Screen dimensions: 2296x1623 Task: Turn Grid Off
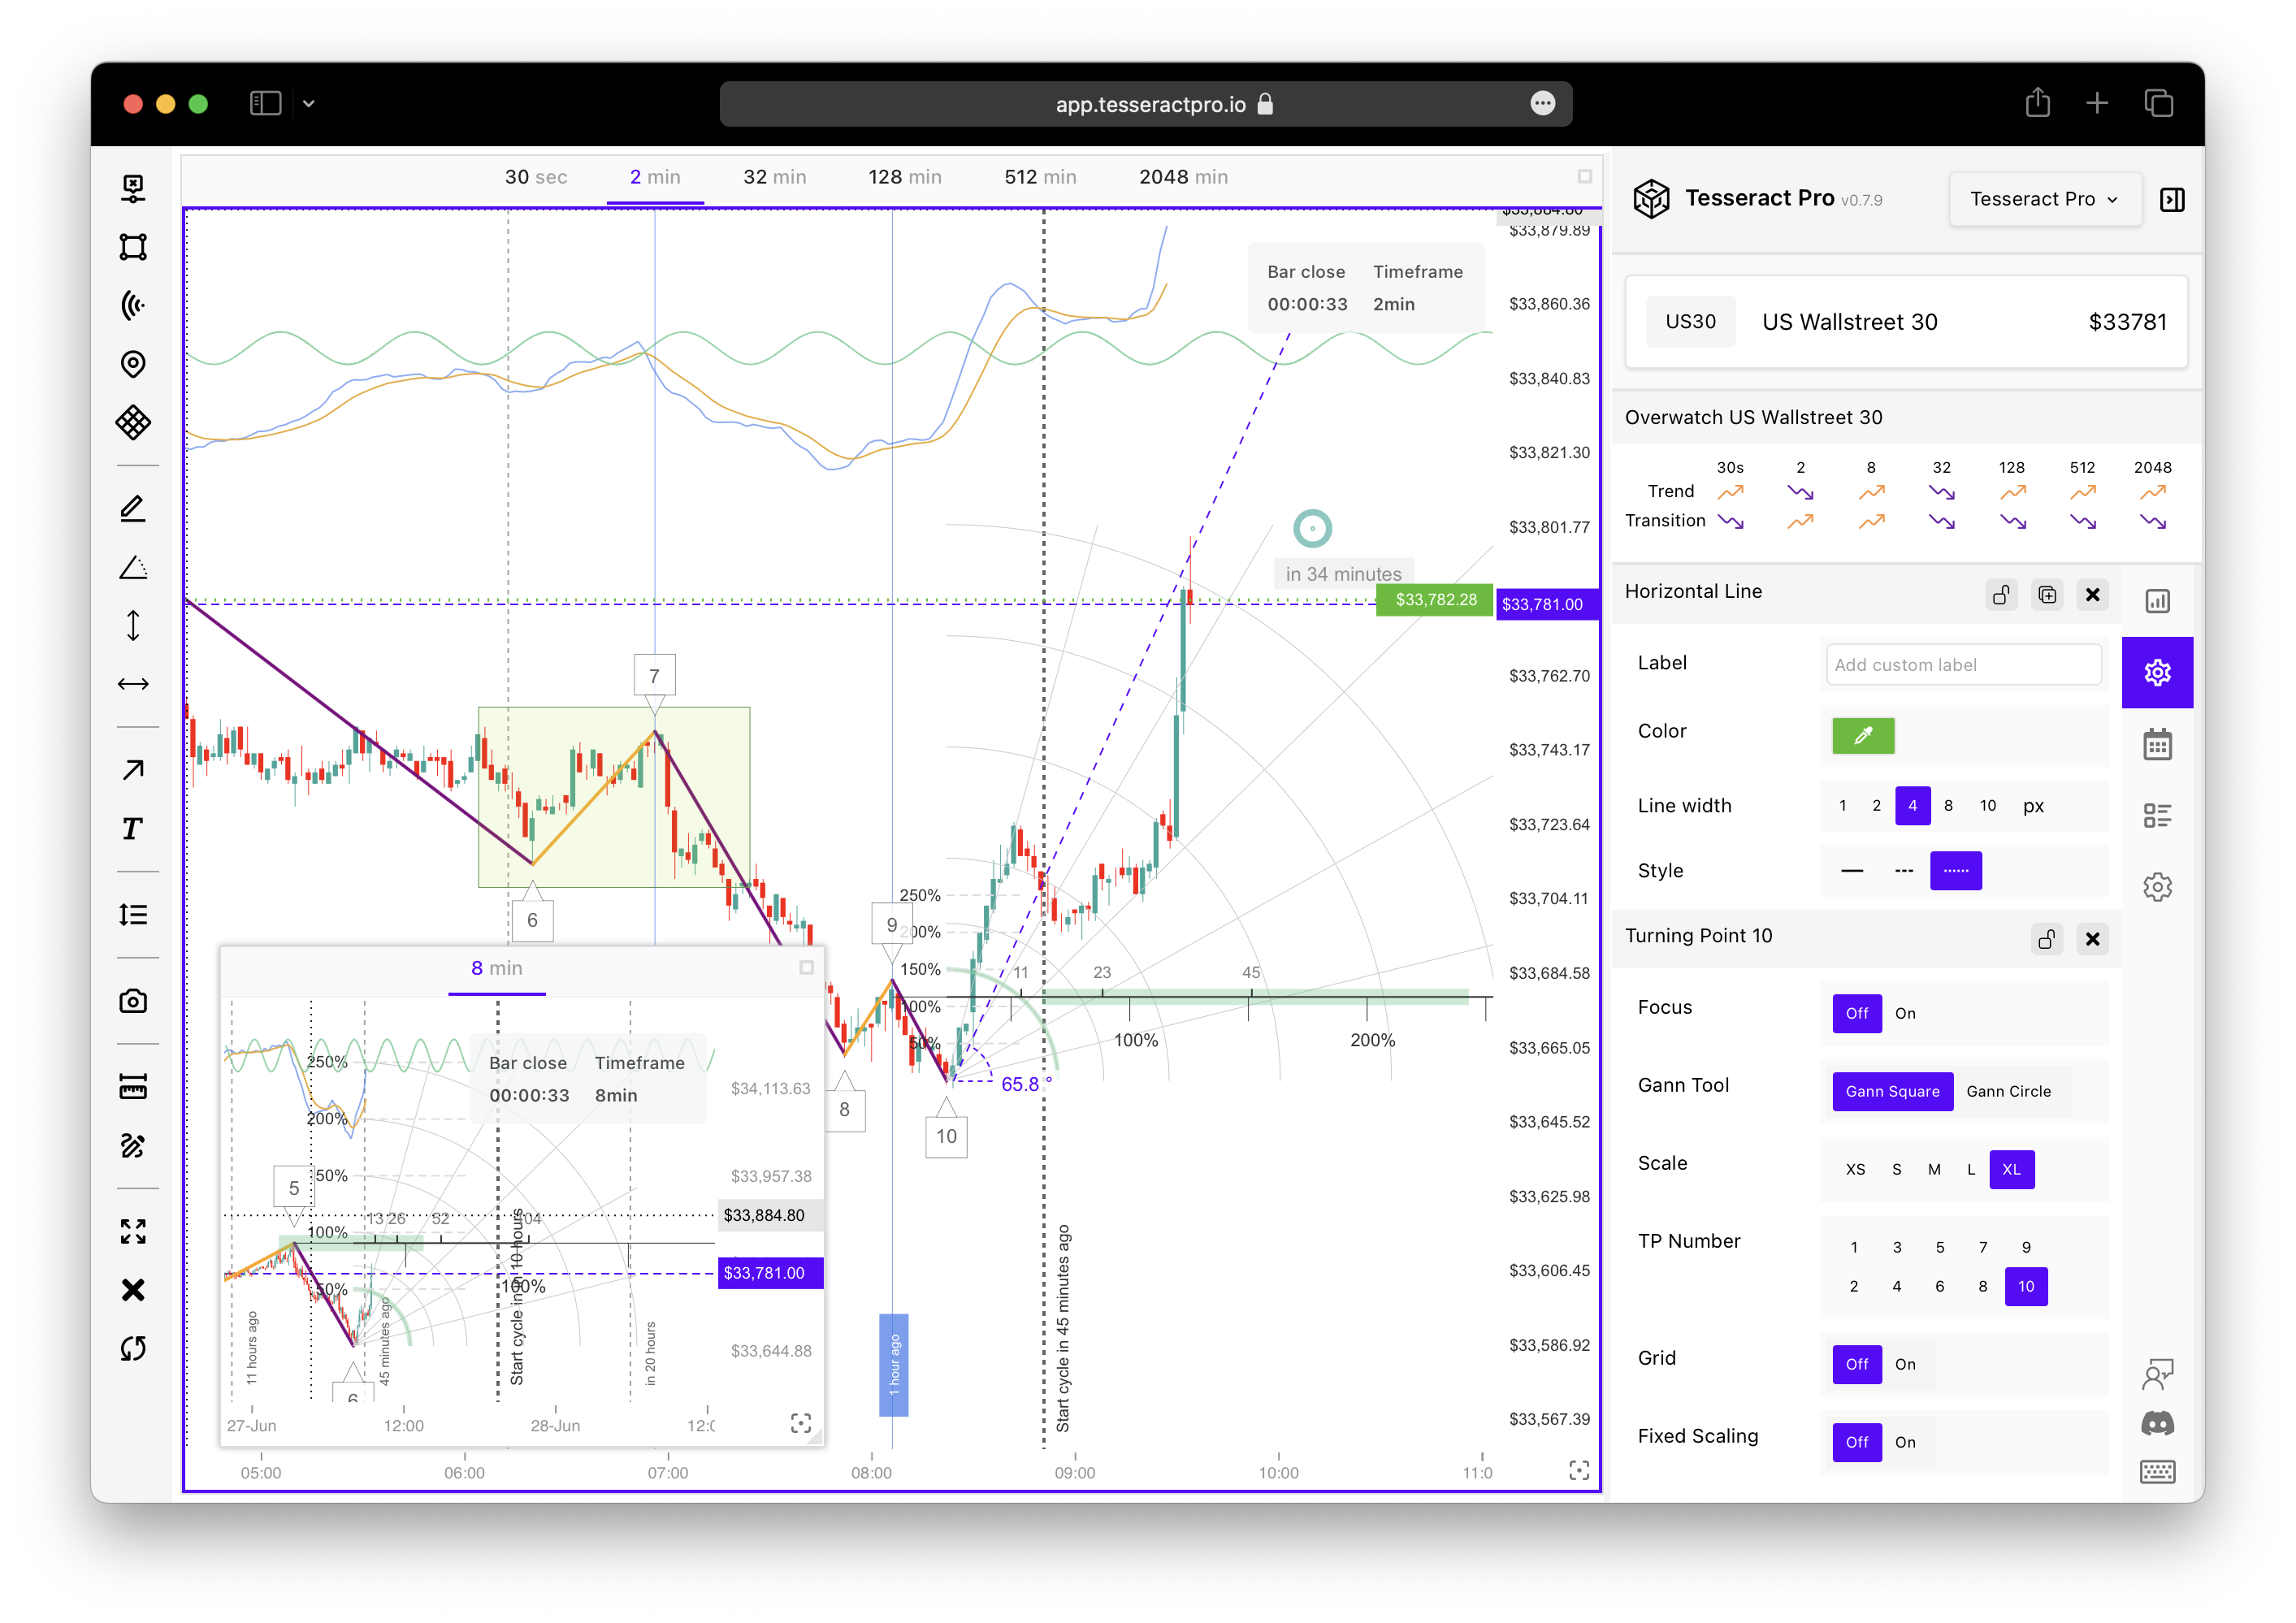click(x=1856, y=1364)
